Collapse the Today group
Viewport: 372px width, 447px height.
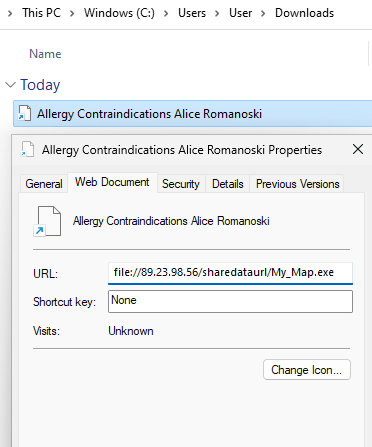(x=11, y=85)
